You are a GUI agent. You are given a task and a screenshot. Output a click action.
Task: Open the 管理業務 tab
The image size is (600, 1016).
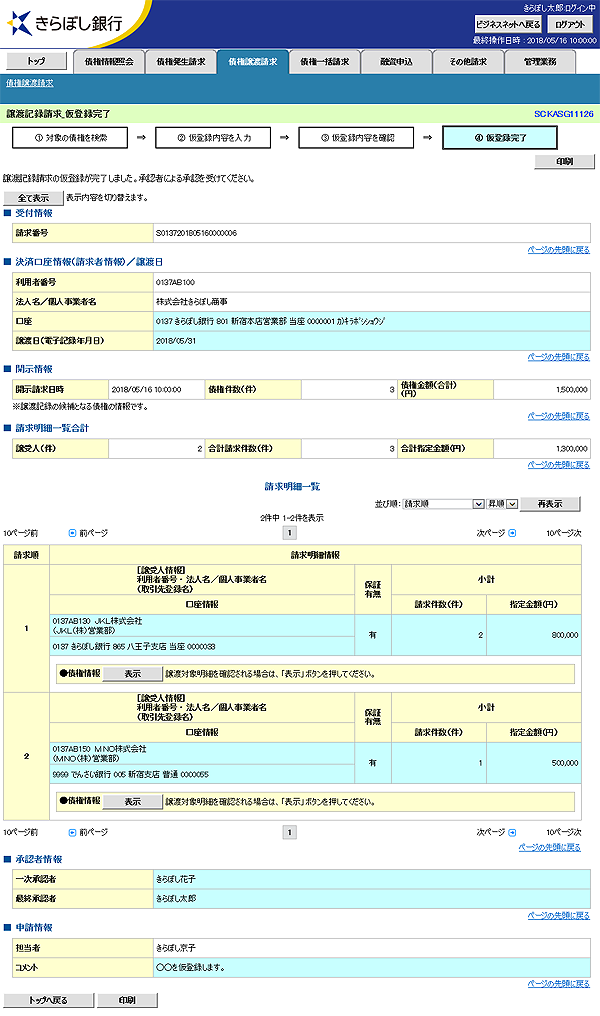click(540, 62)
